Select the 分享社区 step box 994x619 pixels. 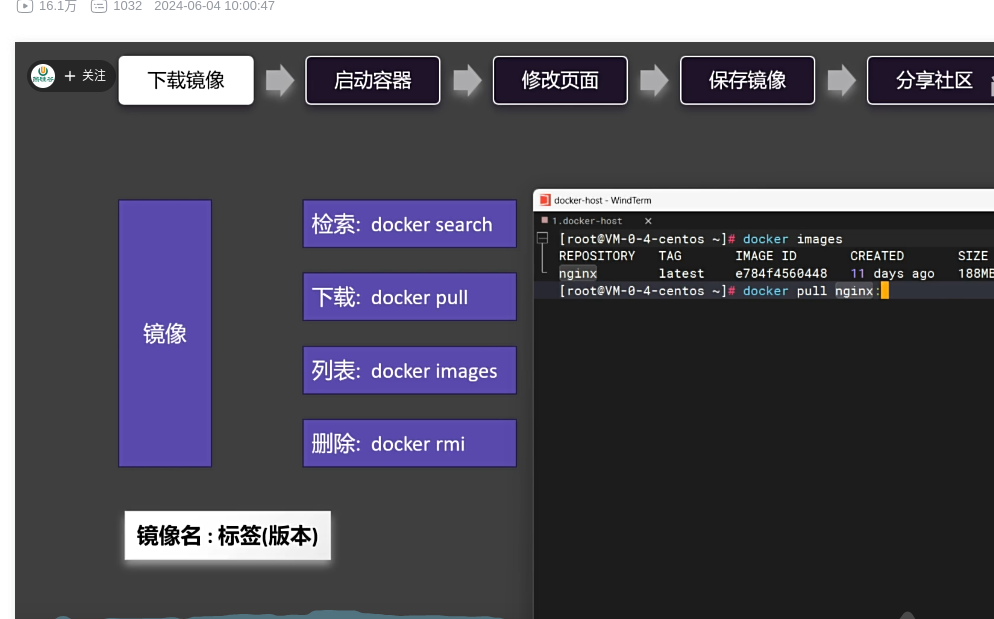pos(930,80)
